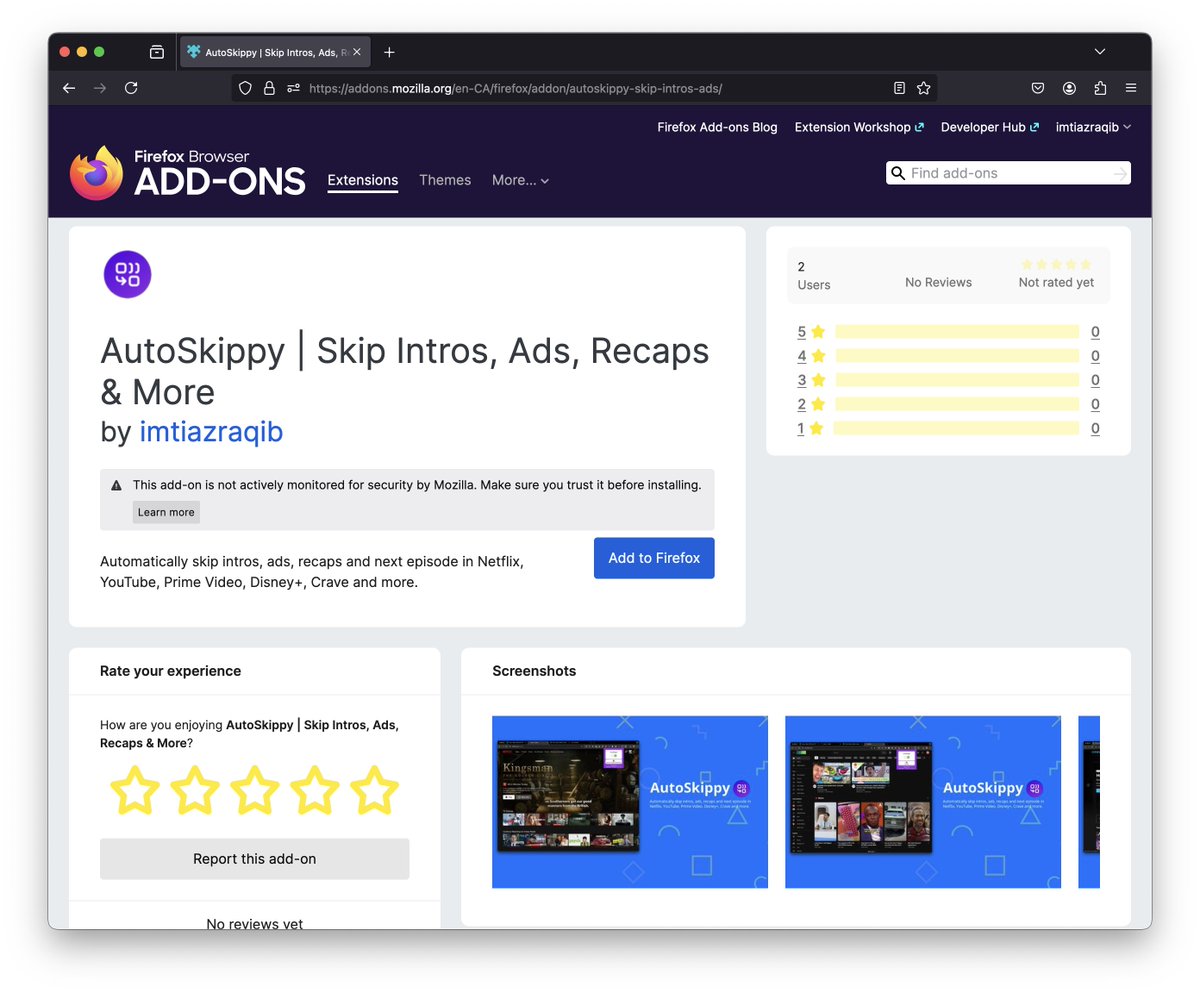Open the Firefox account icon
Screen dimensions: 1200x993
[x=1069, y=88]
